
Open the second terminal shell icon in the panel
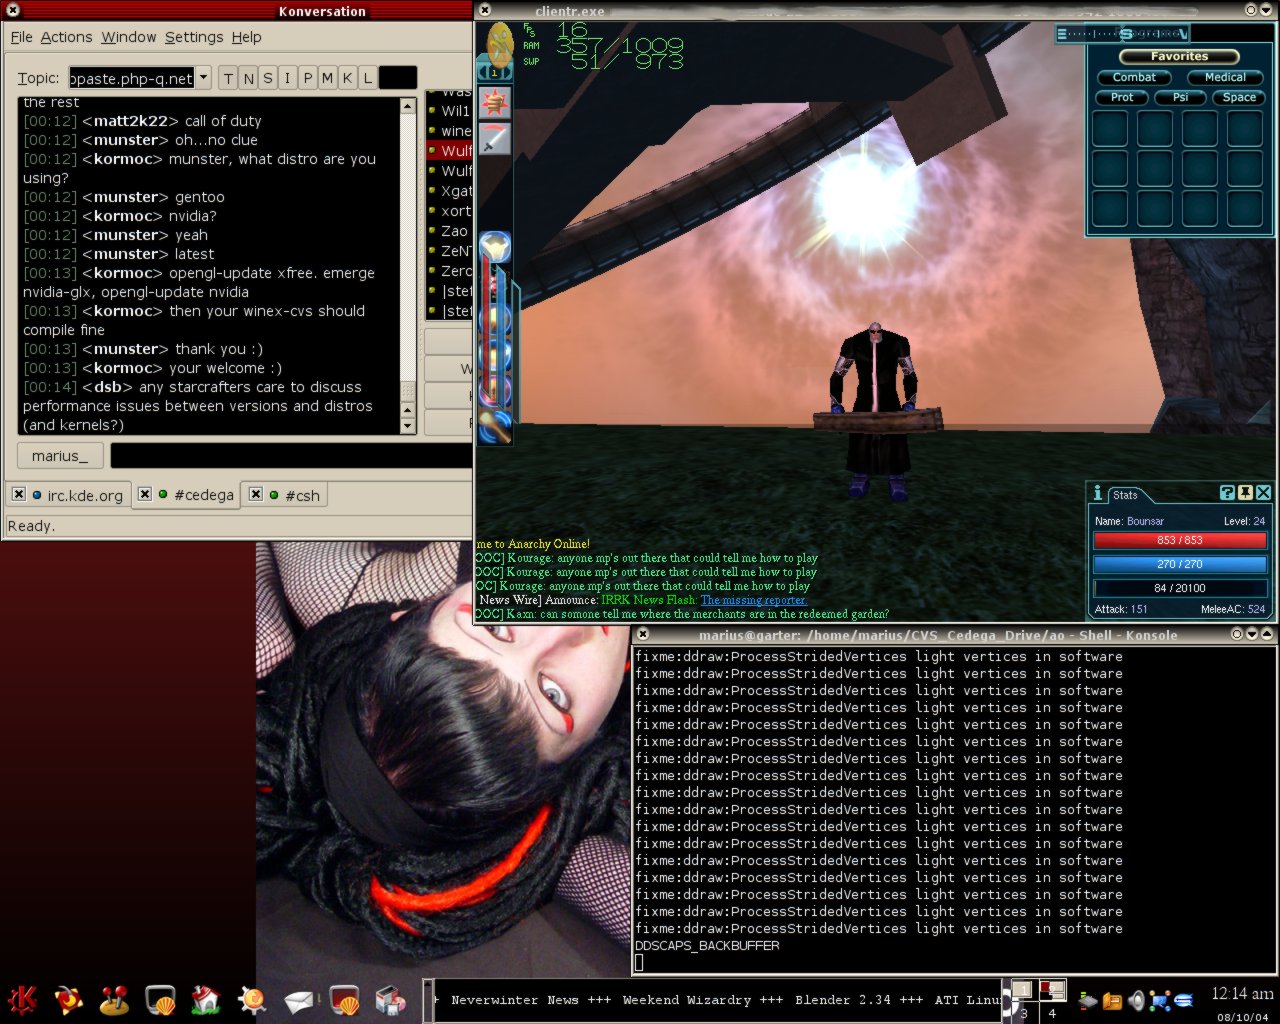pos(343,999)
